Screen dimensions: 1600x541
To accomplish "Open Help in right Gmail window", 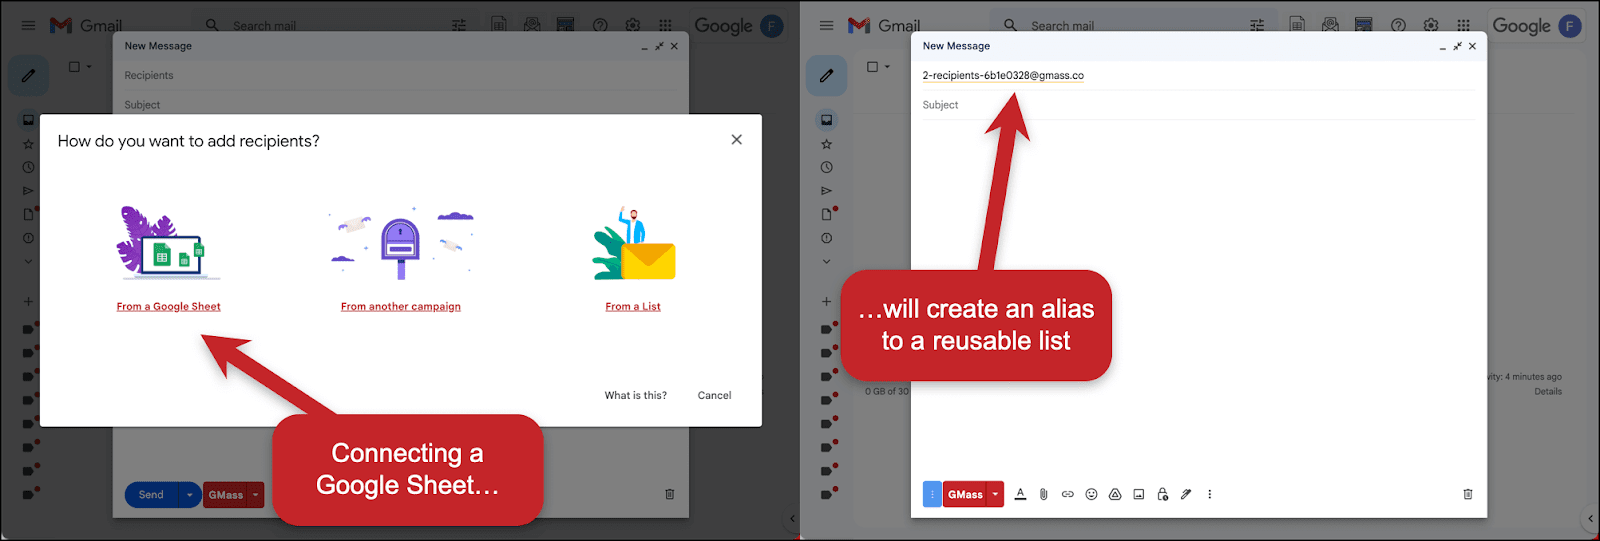I will tap(1398, 26).
